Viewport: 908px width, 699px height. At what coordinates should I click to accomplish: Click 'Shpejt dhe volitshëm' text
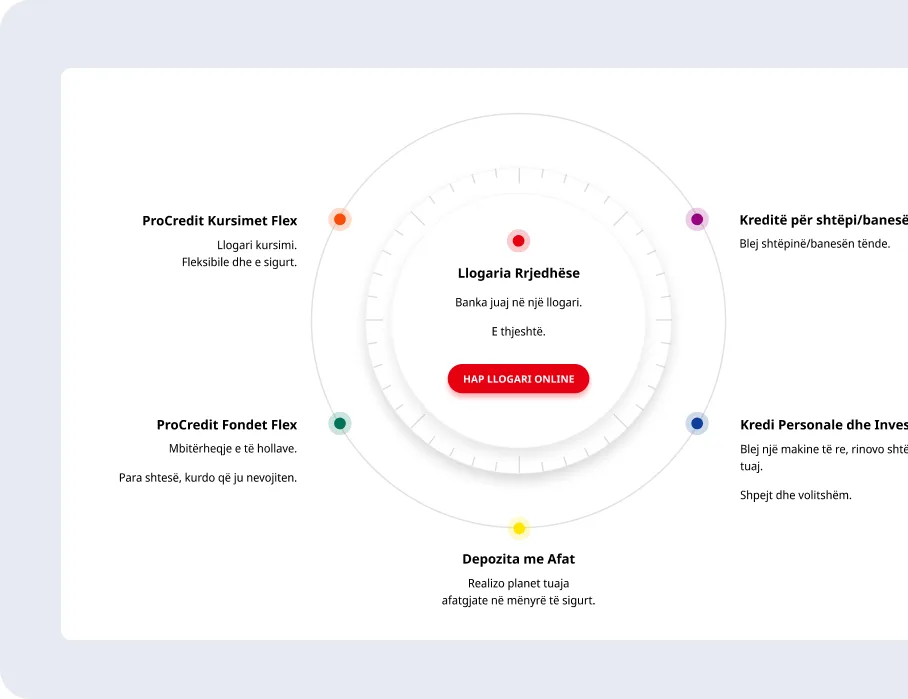tap(796, 495)
